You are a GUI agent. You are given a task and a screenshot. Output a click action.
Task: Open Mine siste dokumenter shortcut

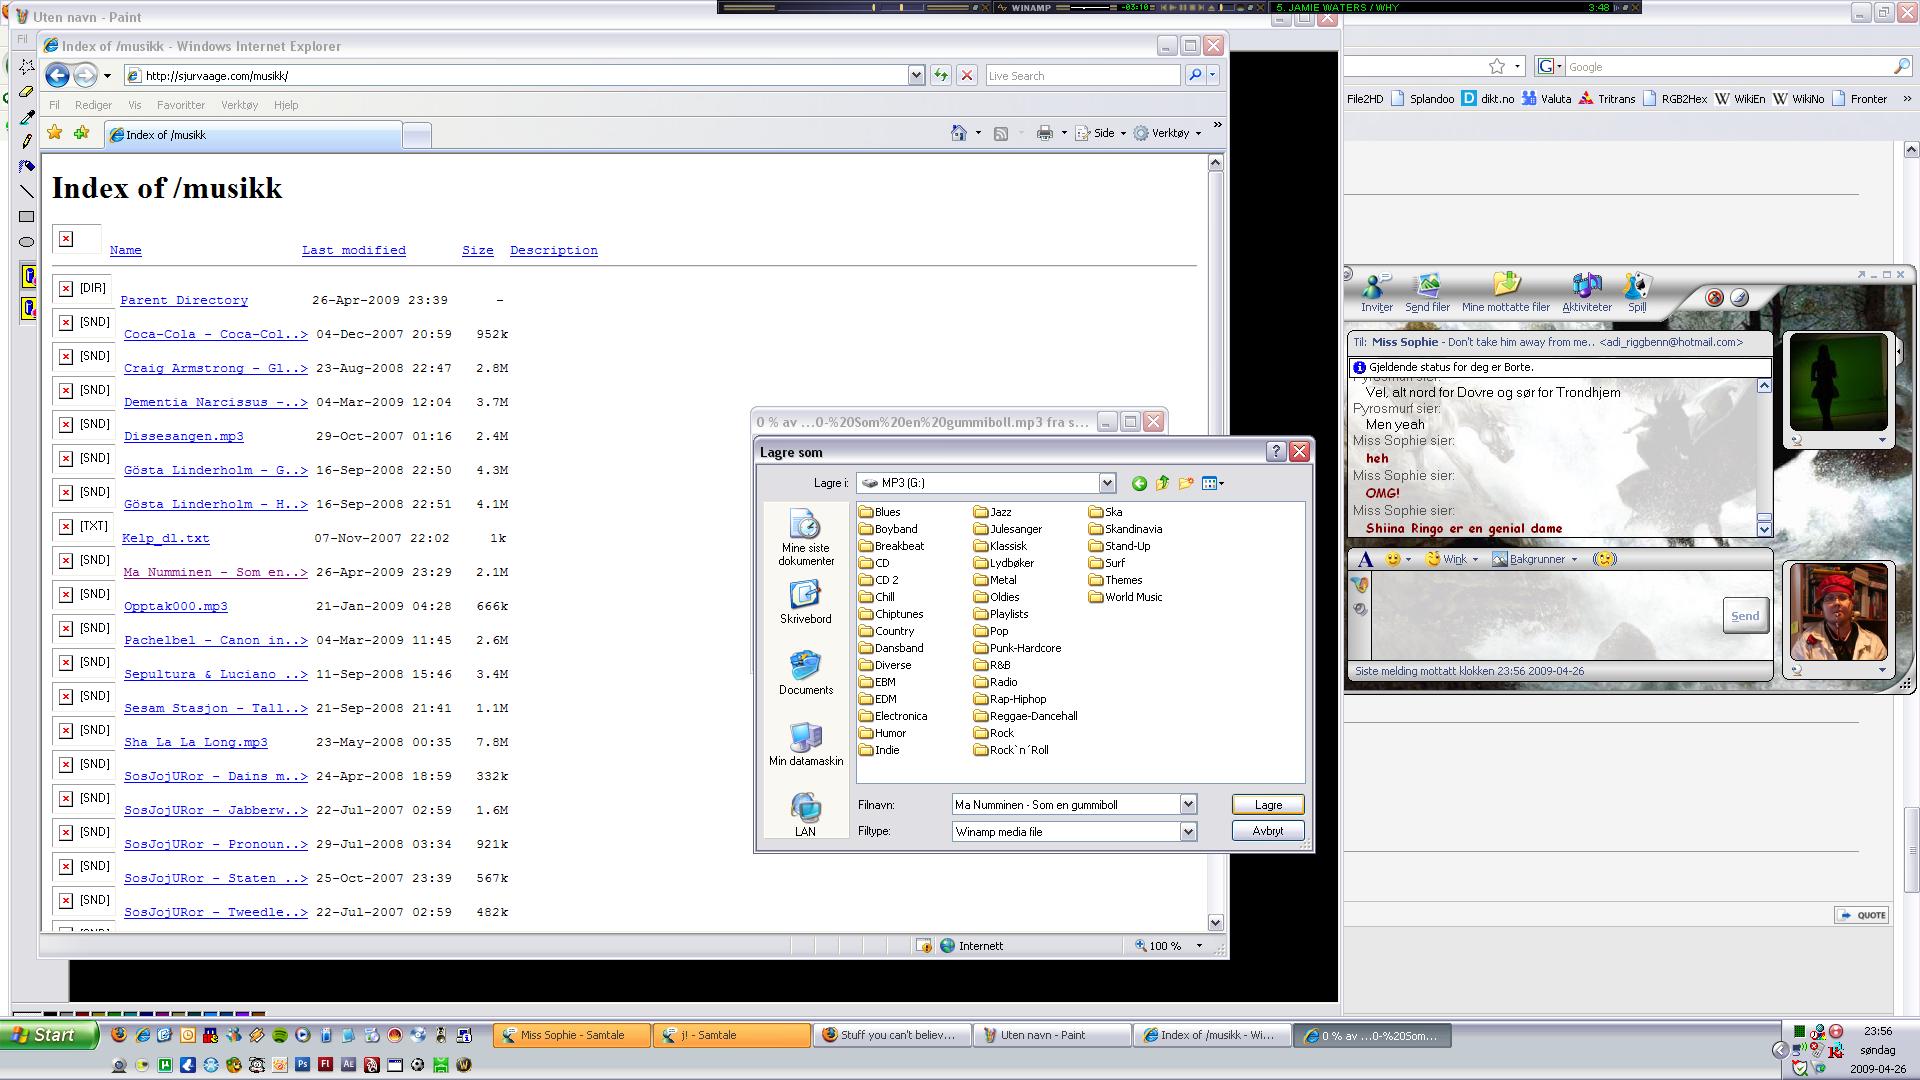(806, 537)
